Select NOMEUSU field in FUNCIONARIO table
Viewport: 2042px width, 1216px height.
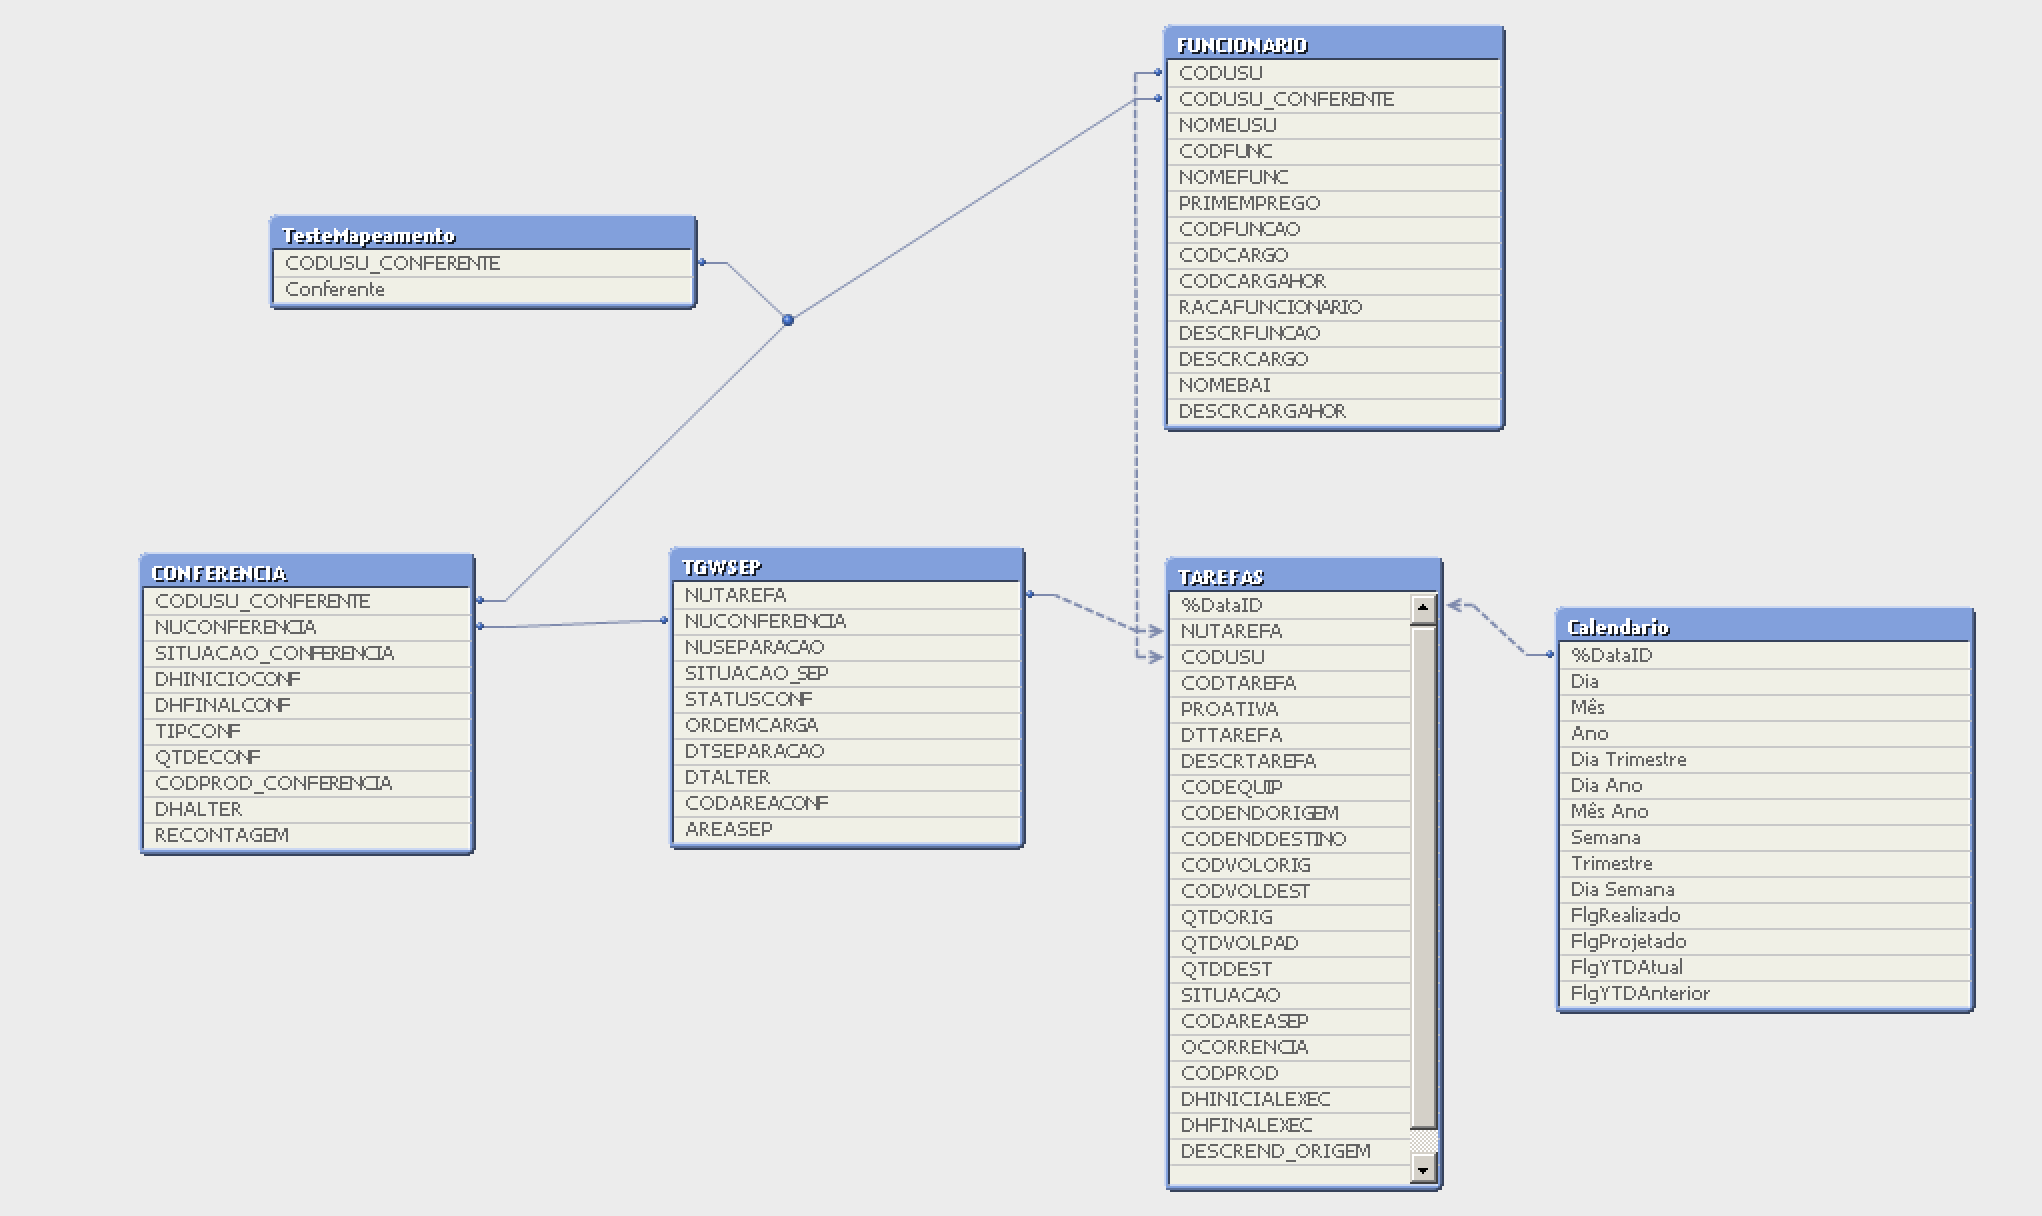click(x=1227, y=125)
